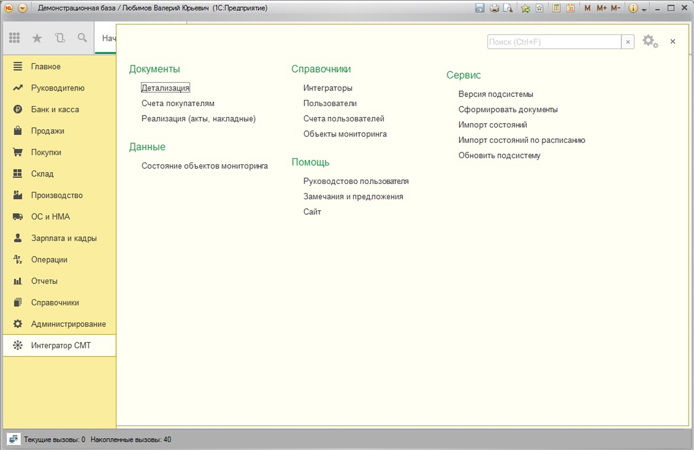Add to favorites via star-arrow icon
Image resolution: width=694 pixels, height=450 pixels.
click(x=525, y=8)
